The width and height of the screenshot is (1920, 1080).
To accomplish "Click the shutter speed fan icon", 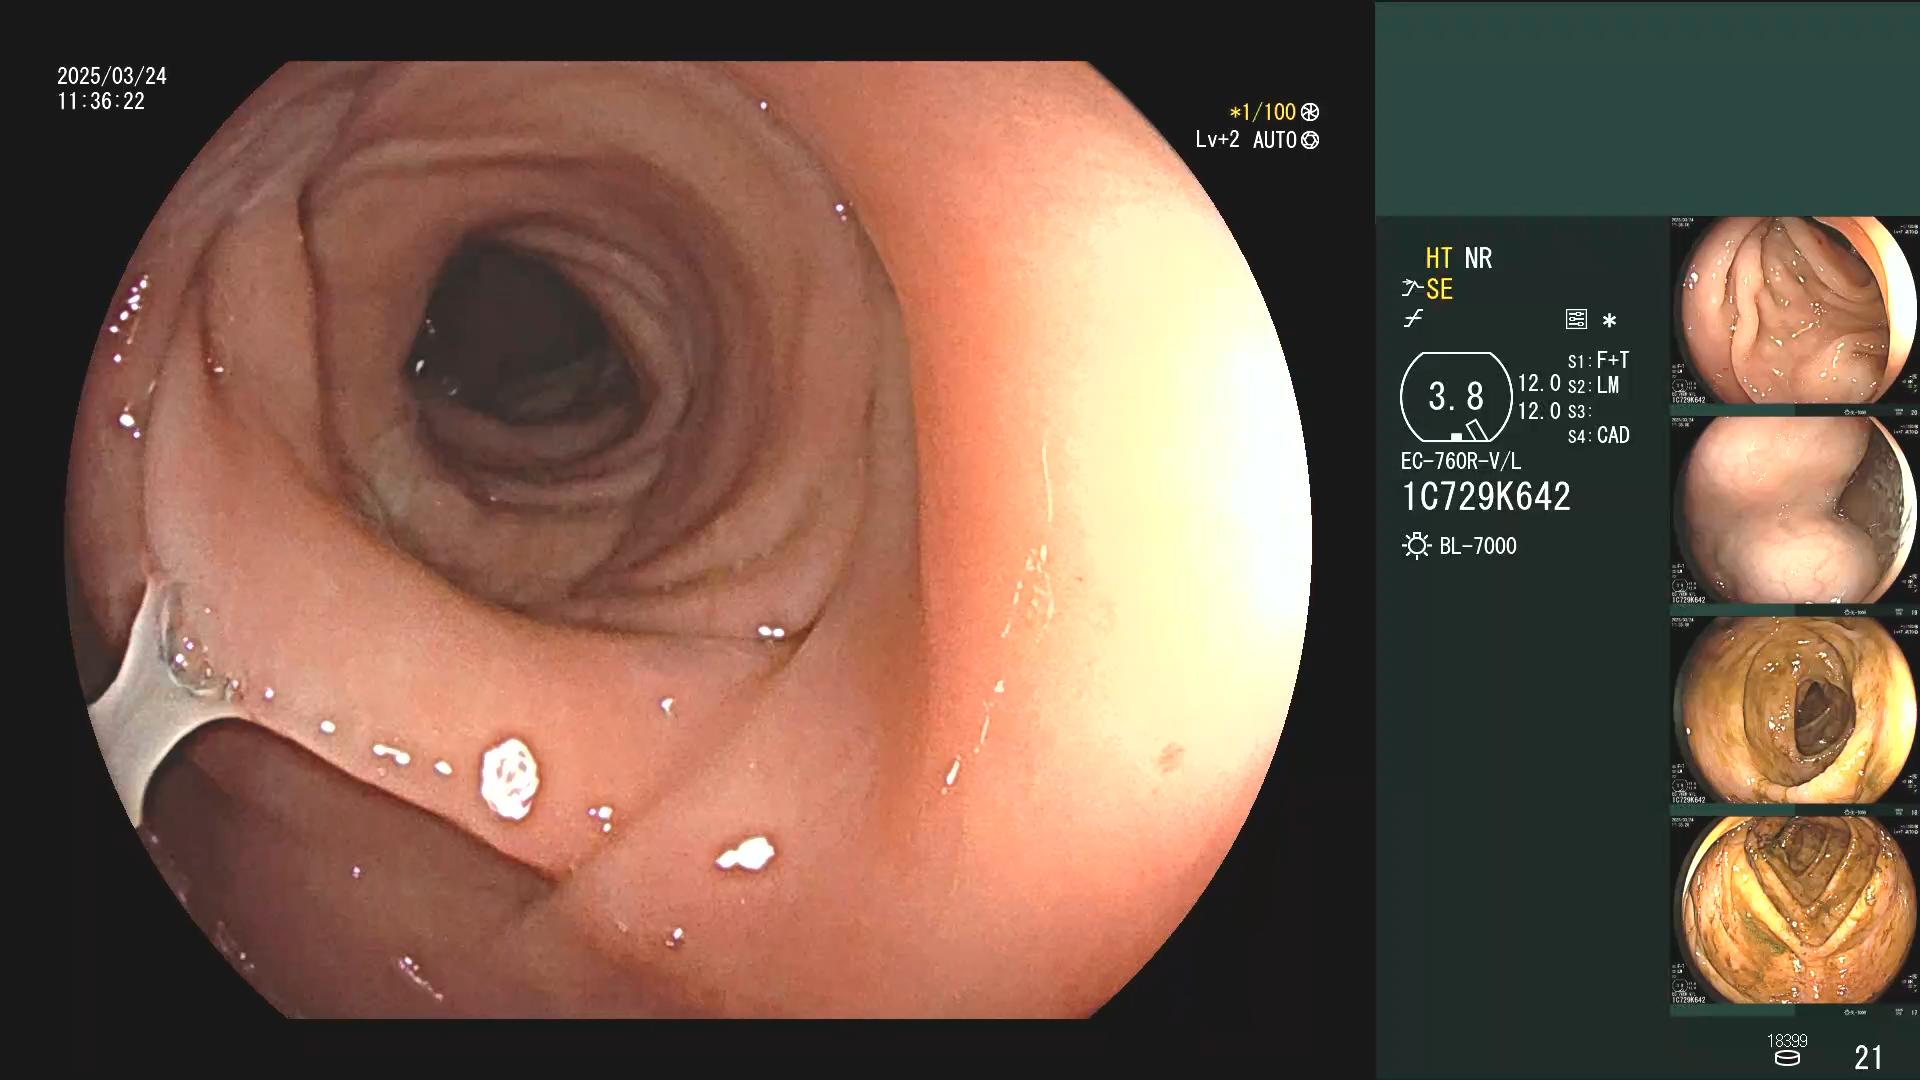I will [1310, 112].
